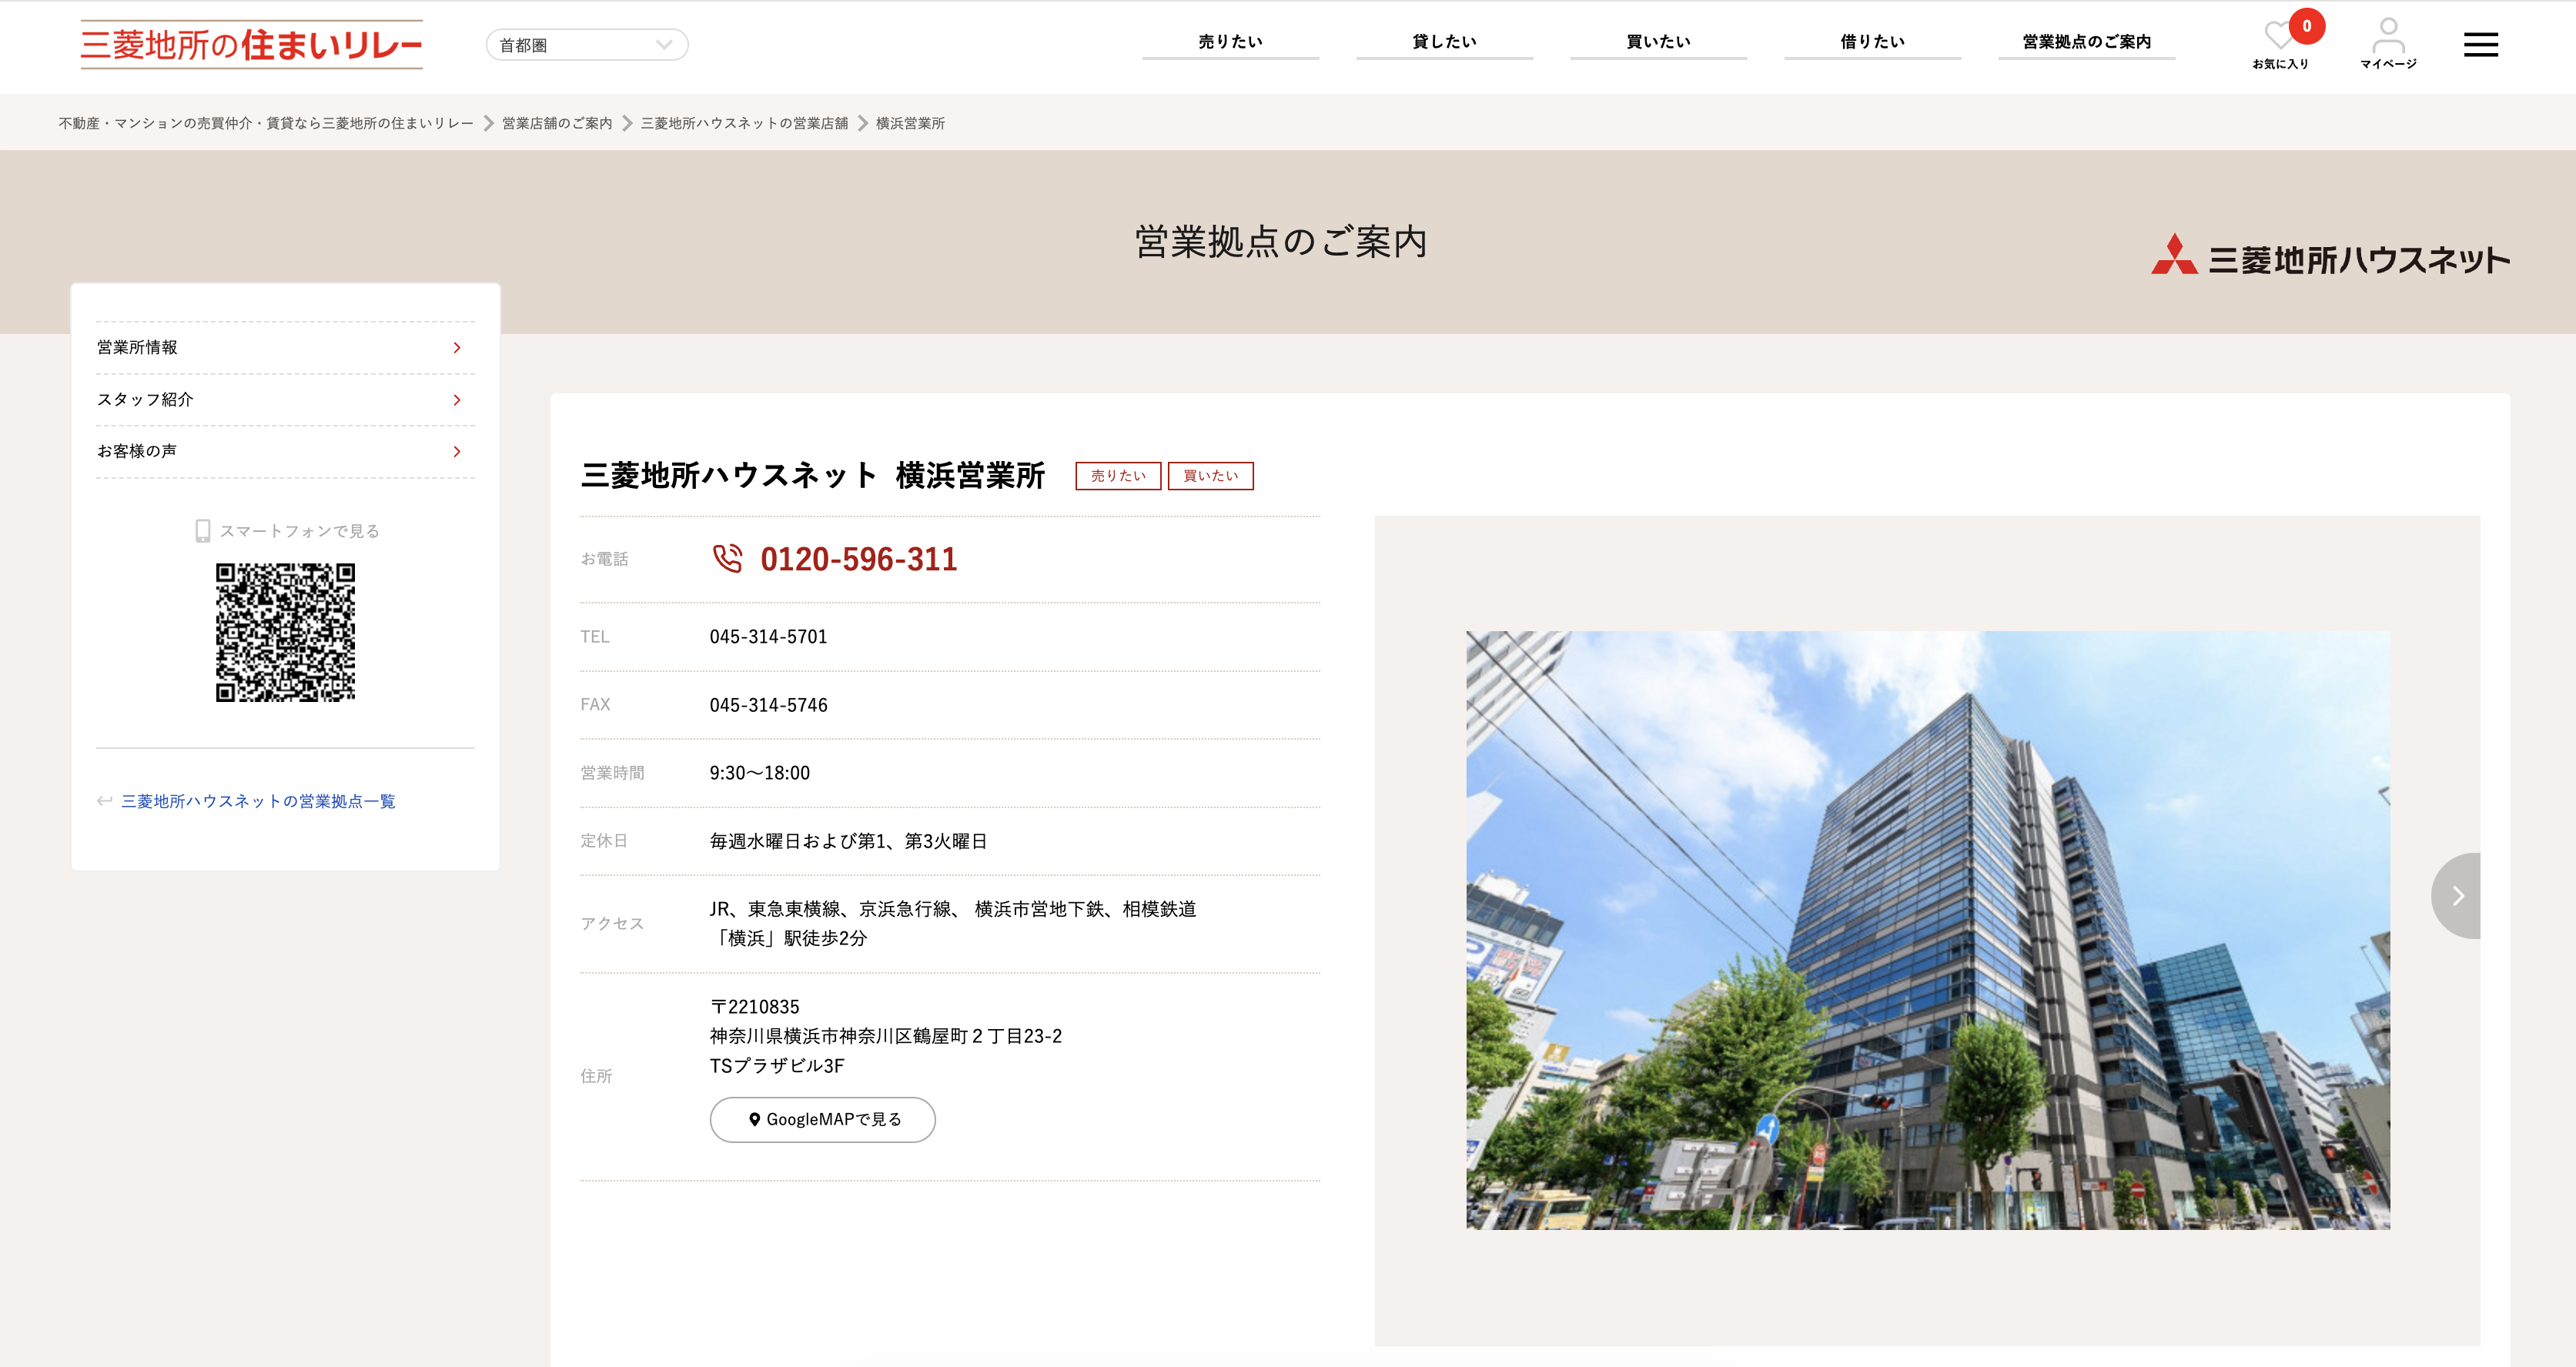Click the QR code image
2576x1367 pixels.
coord(285,632)
